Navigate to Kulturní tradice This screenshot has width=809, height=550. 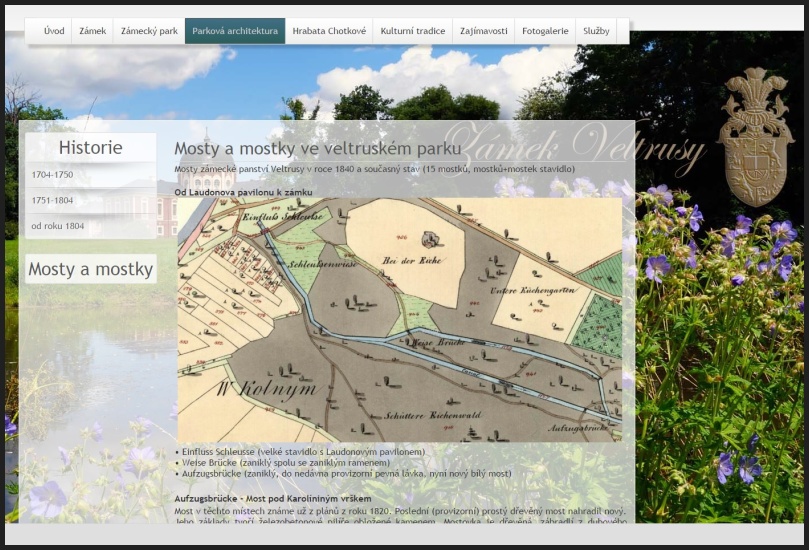412,31
